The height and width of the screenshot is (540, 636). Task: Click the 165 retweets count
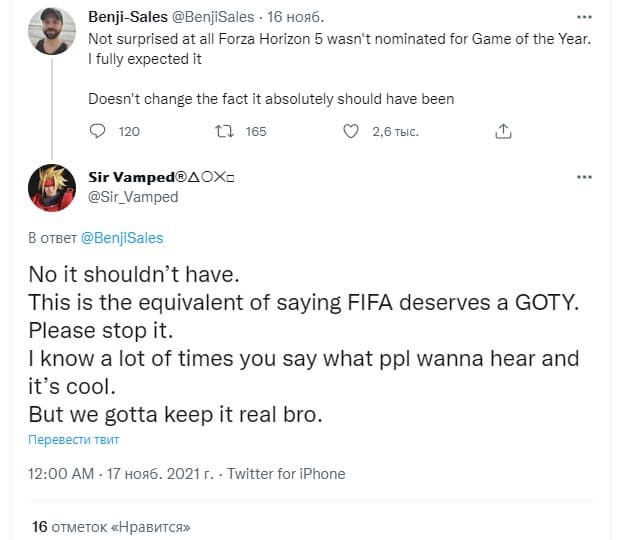(x=256, y=131)
